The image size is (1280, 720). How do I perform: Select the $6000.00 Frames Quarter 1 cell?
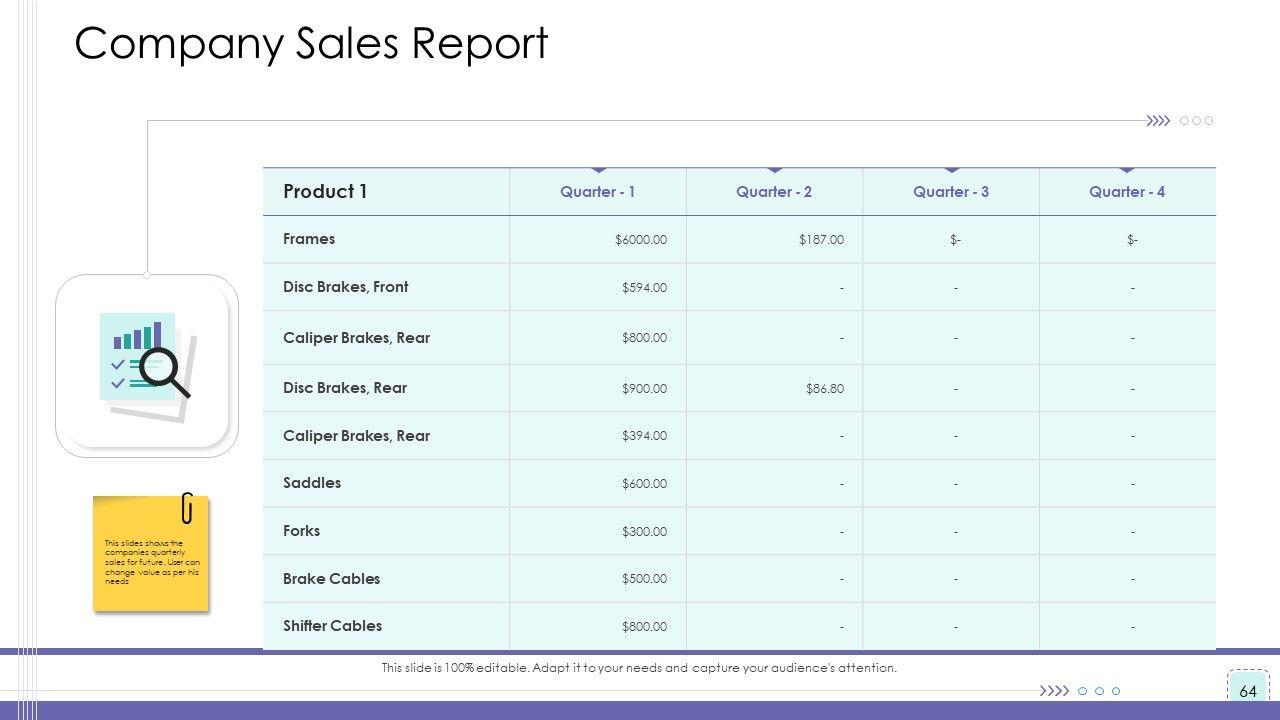click(640, 240)
